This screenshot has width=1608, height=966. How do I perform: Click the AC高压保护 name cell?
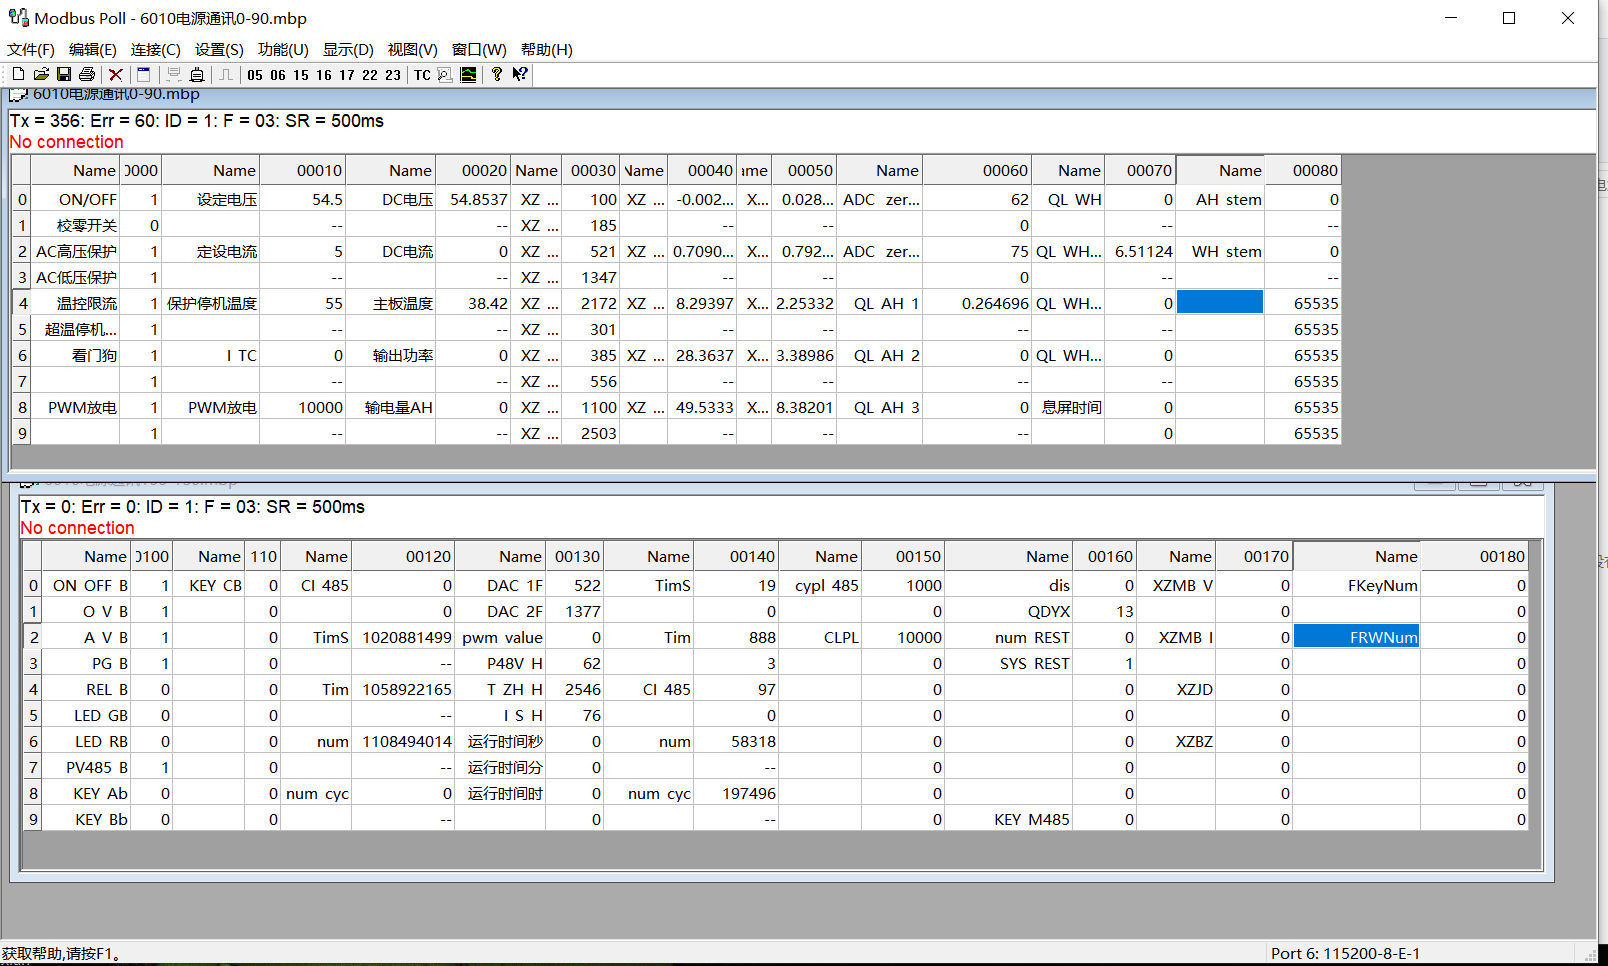click(x=76, y=251)
